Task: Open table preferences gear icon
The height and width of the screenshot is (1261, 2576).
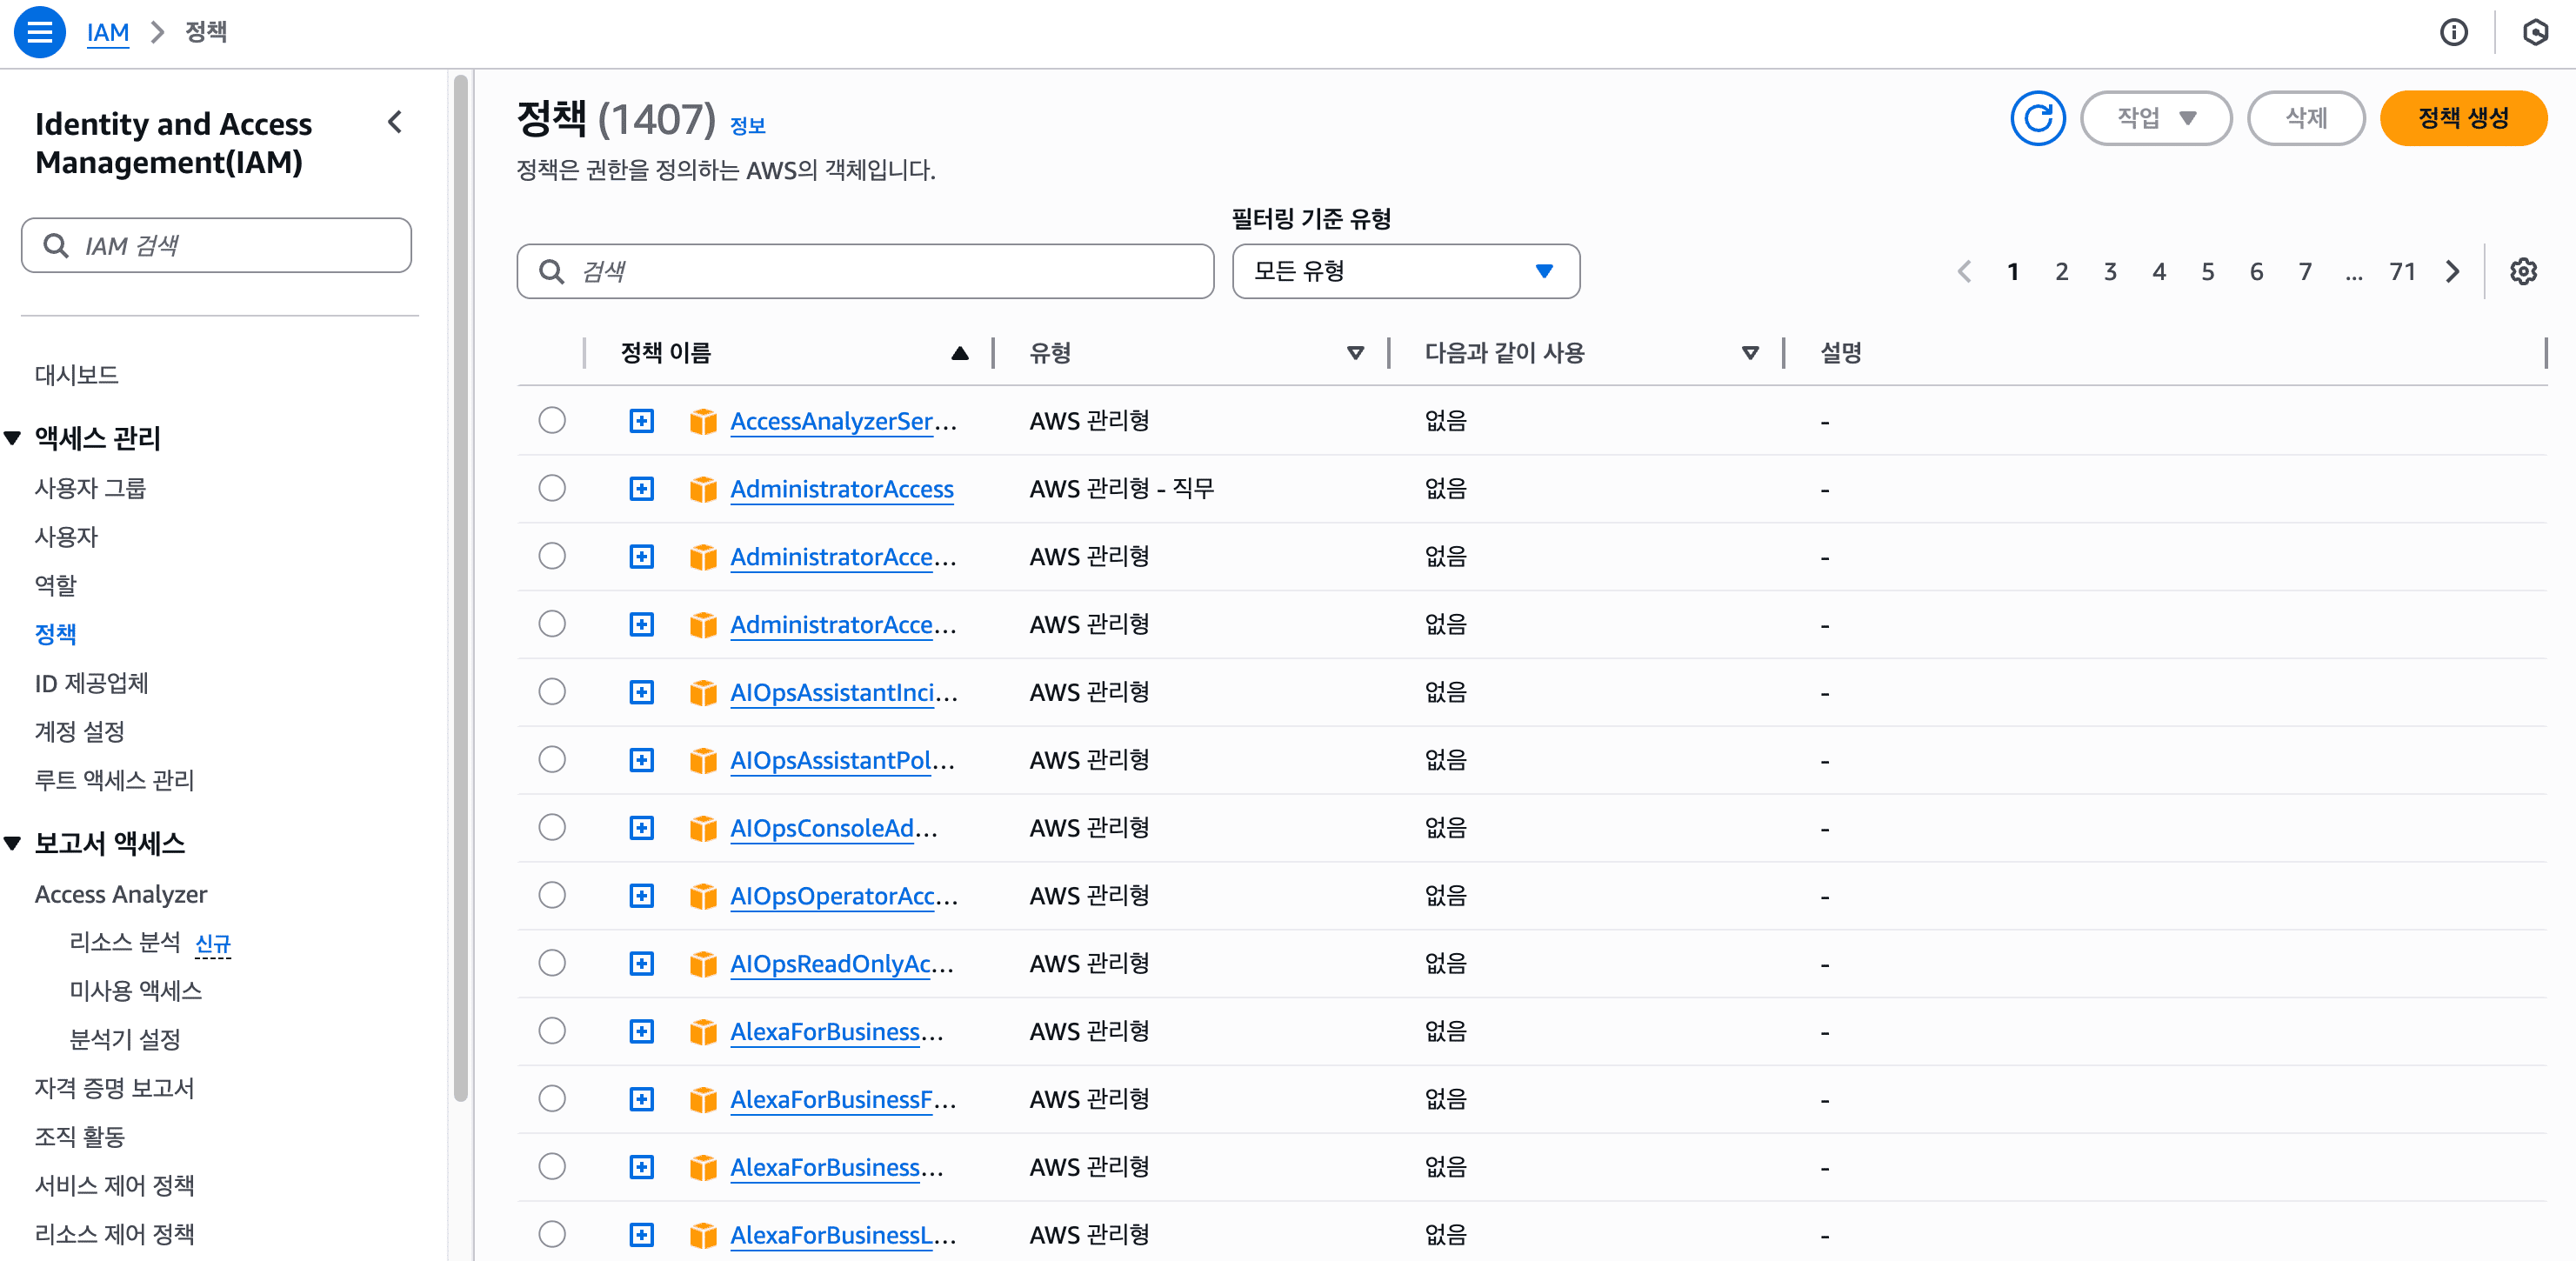Action: click(x=2522, y=271)
